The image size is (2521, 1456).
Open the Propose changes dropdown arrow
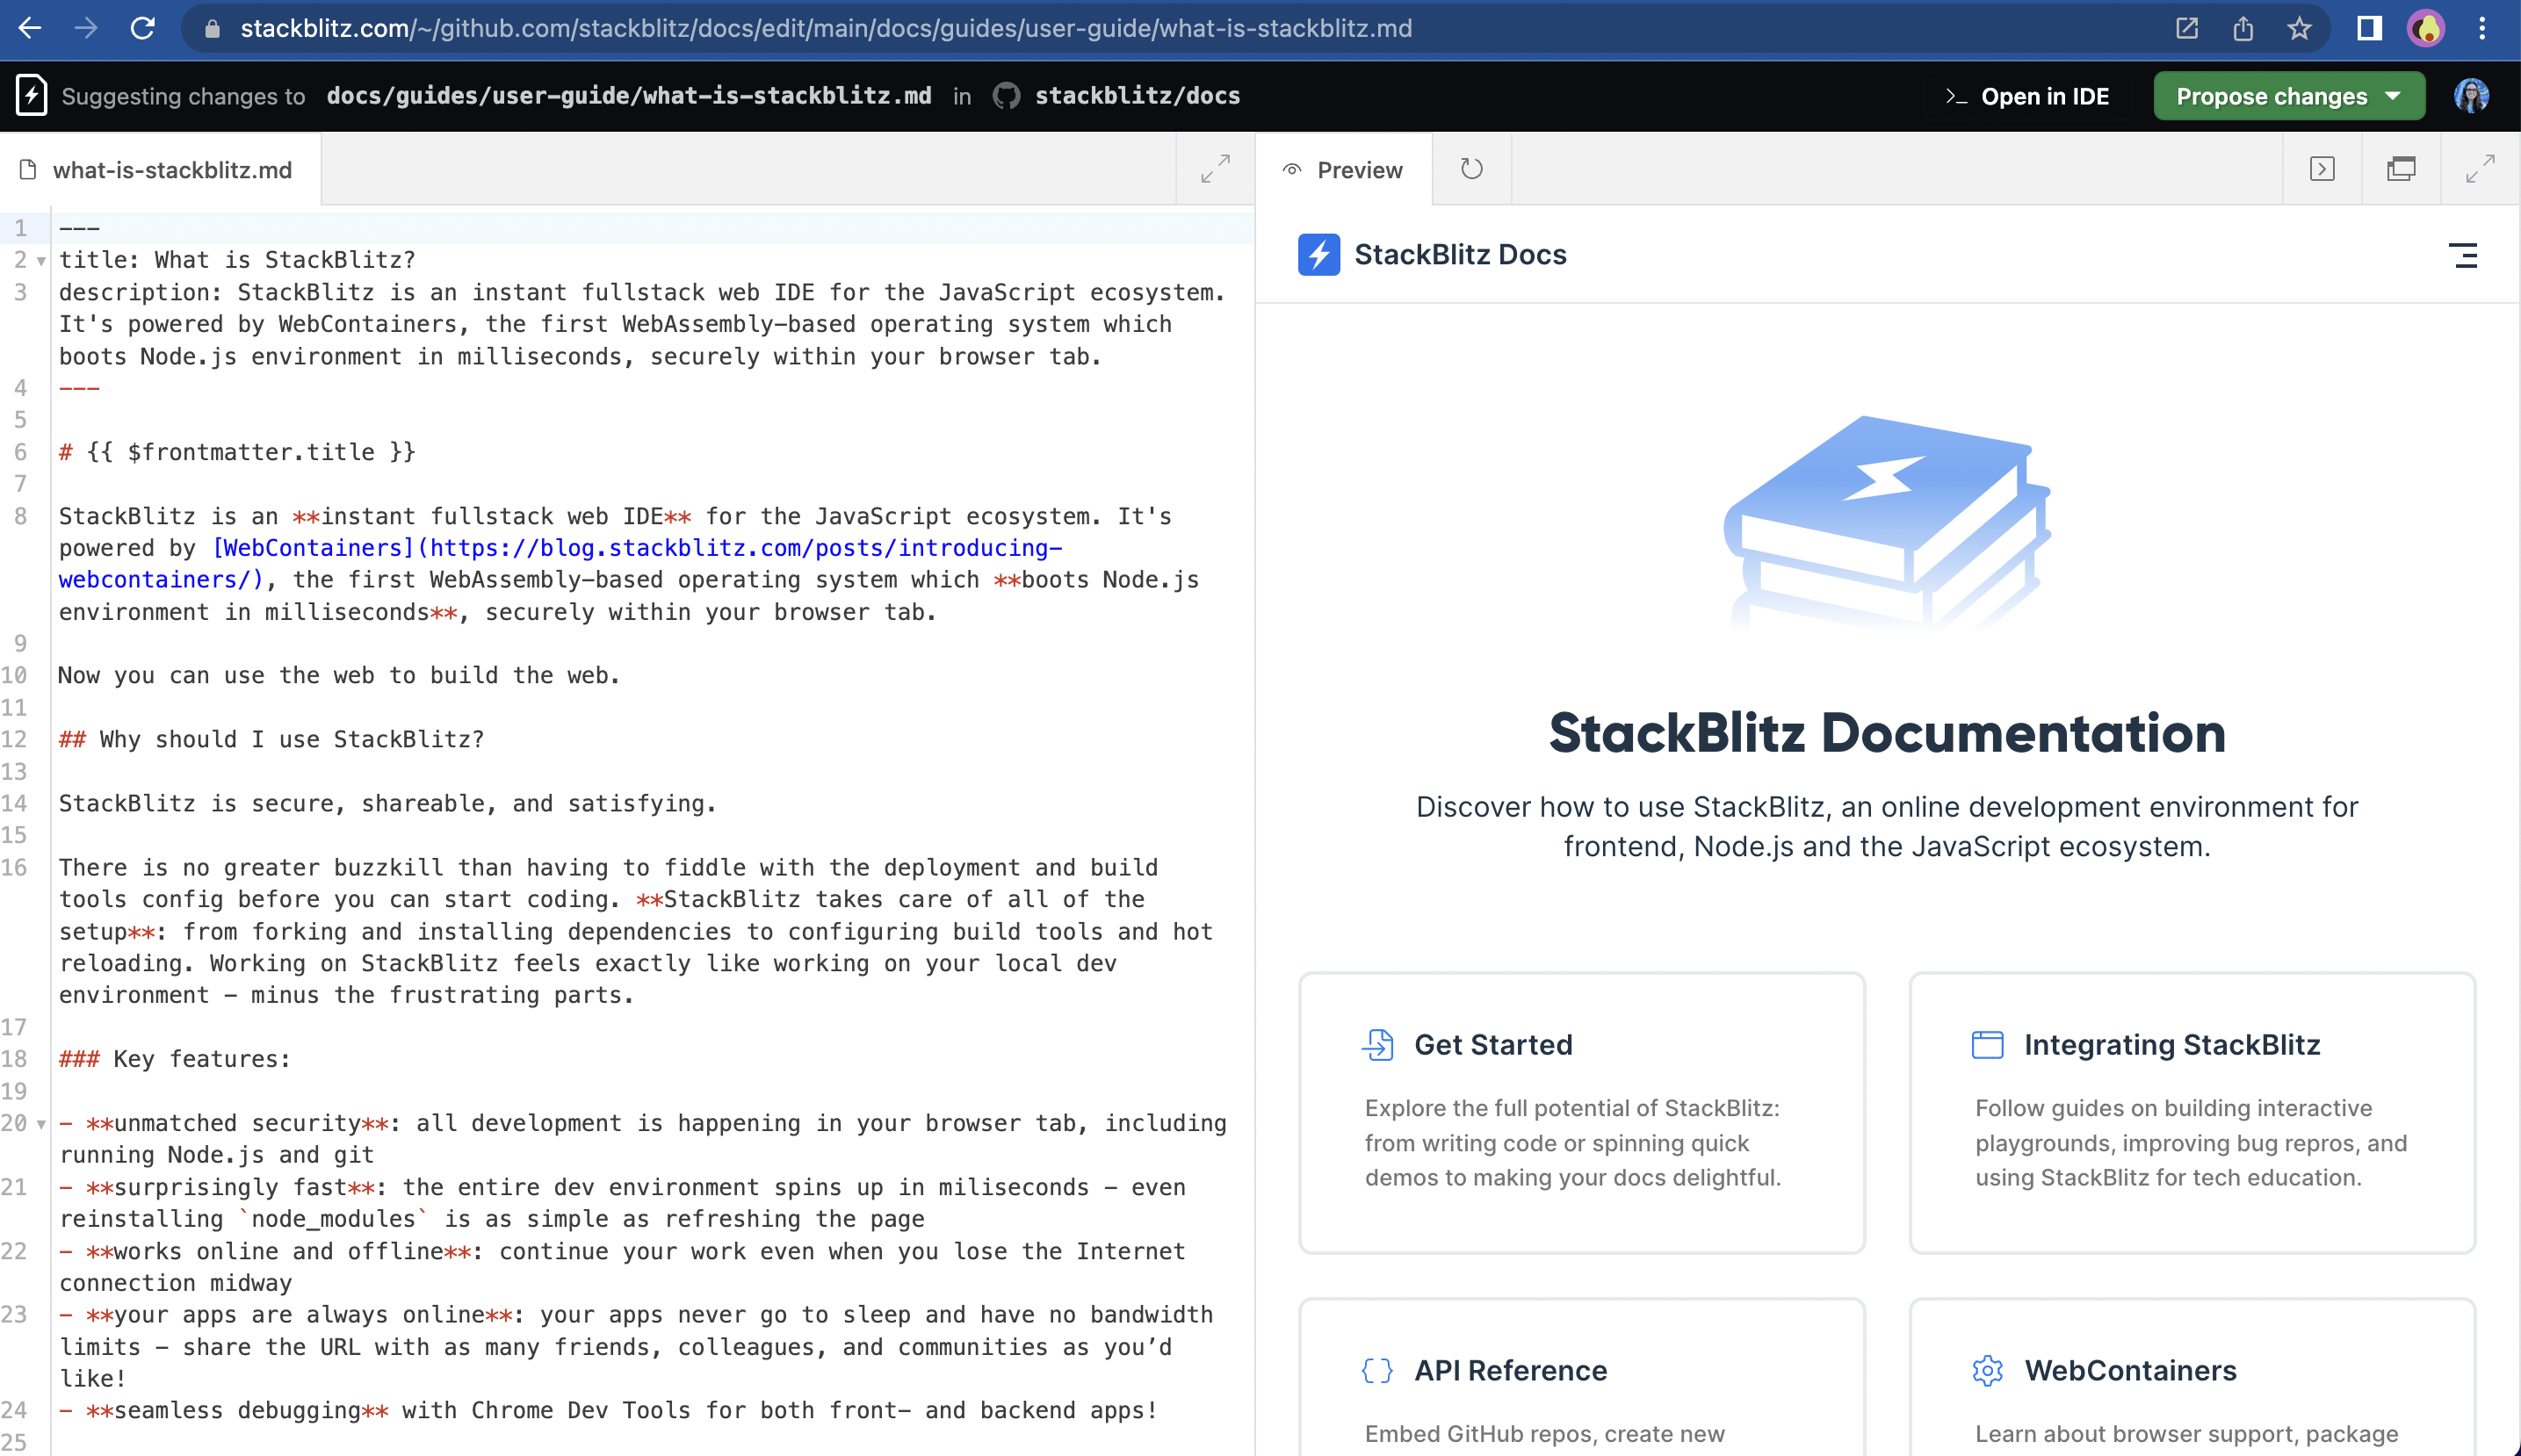point(2392,95)
